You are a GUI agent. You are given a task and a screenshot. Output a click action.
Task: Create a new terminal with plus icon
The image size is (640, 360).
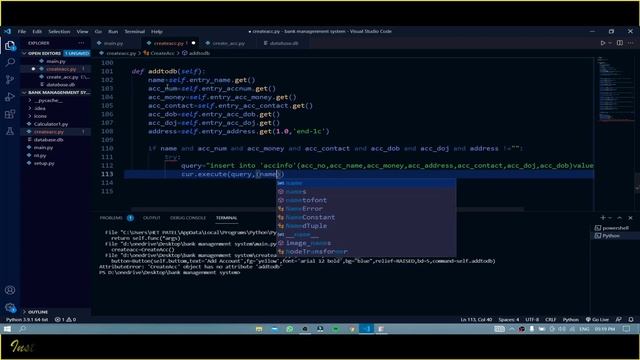click(602, 218)
